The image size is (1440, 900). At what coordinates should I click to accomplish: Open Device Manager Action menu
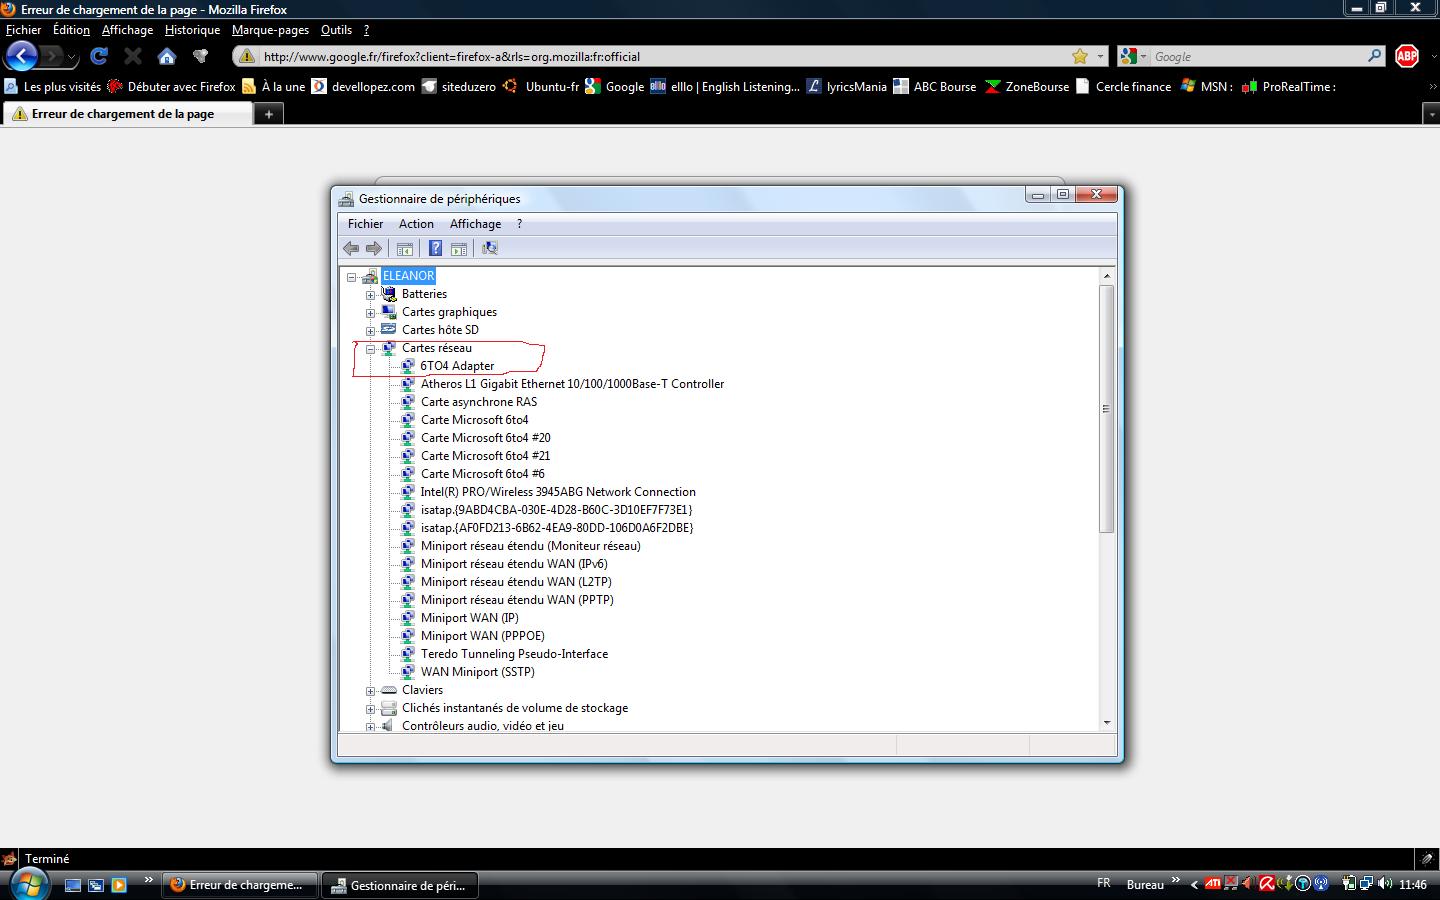click(x=416, y=224)
